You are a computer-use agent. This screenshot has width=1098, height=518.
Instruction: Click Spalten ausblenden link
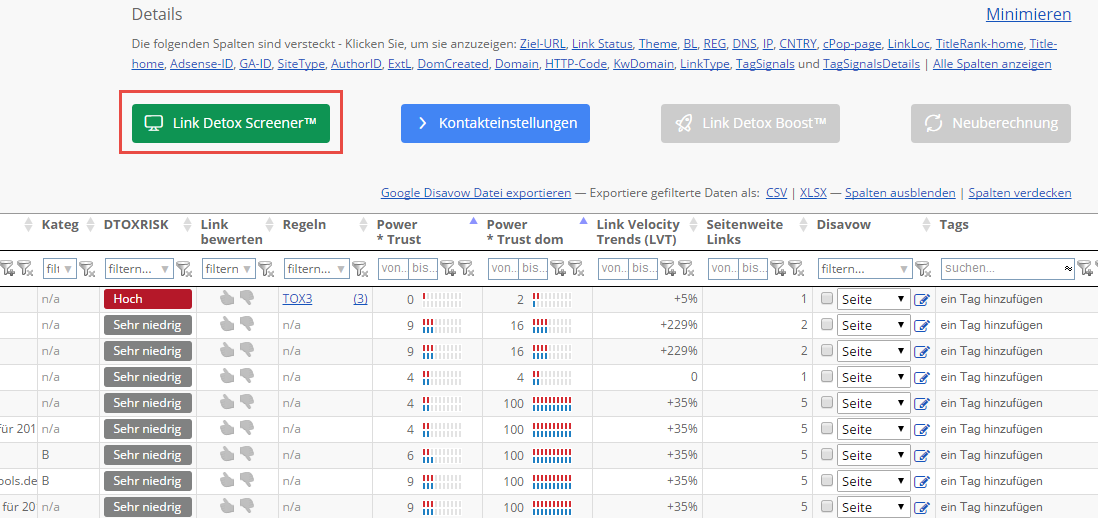[x=900, y=192]
